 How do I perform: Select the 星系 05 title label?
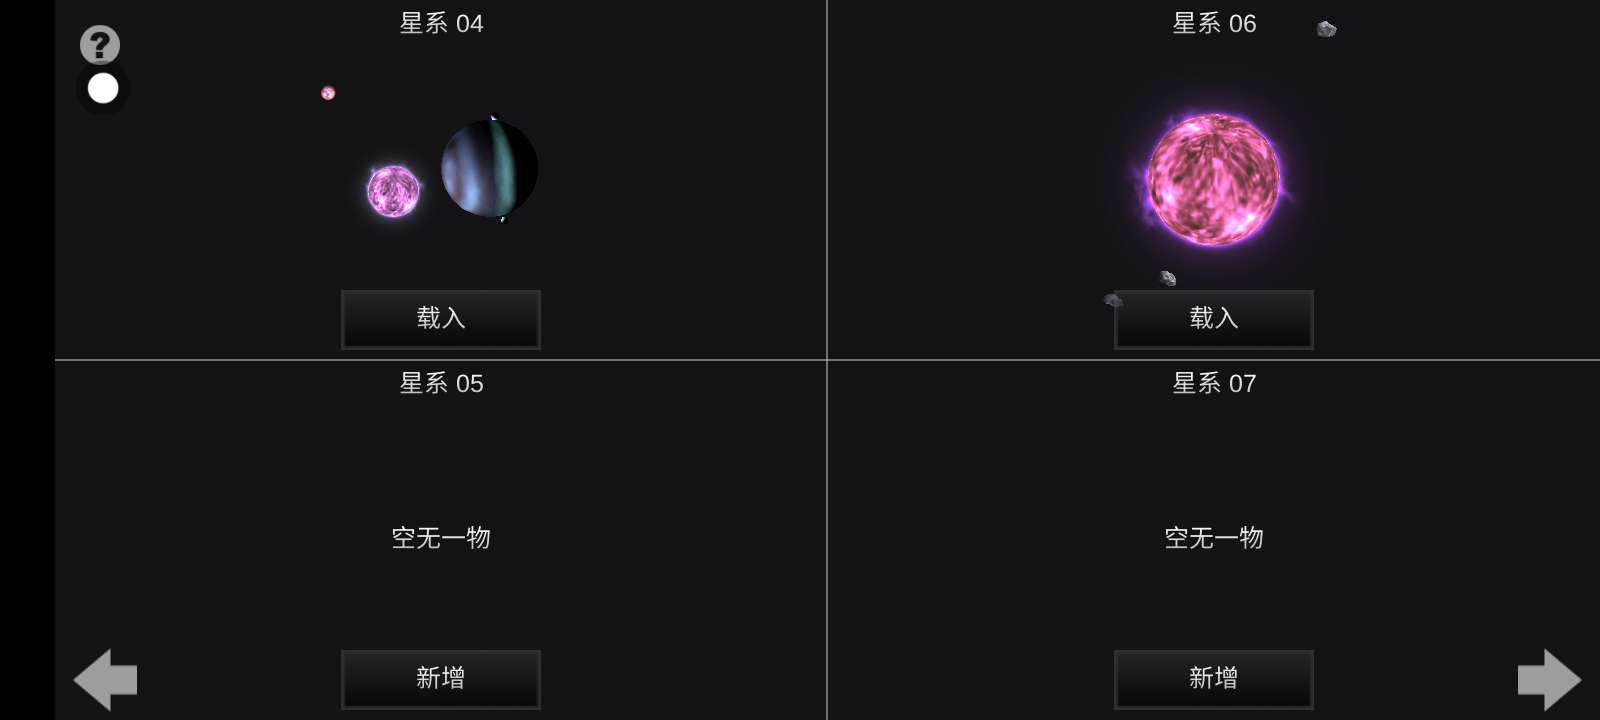(441, 383)
